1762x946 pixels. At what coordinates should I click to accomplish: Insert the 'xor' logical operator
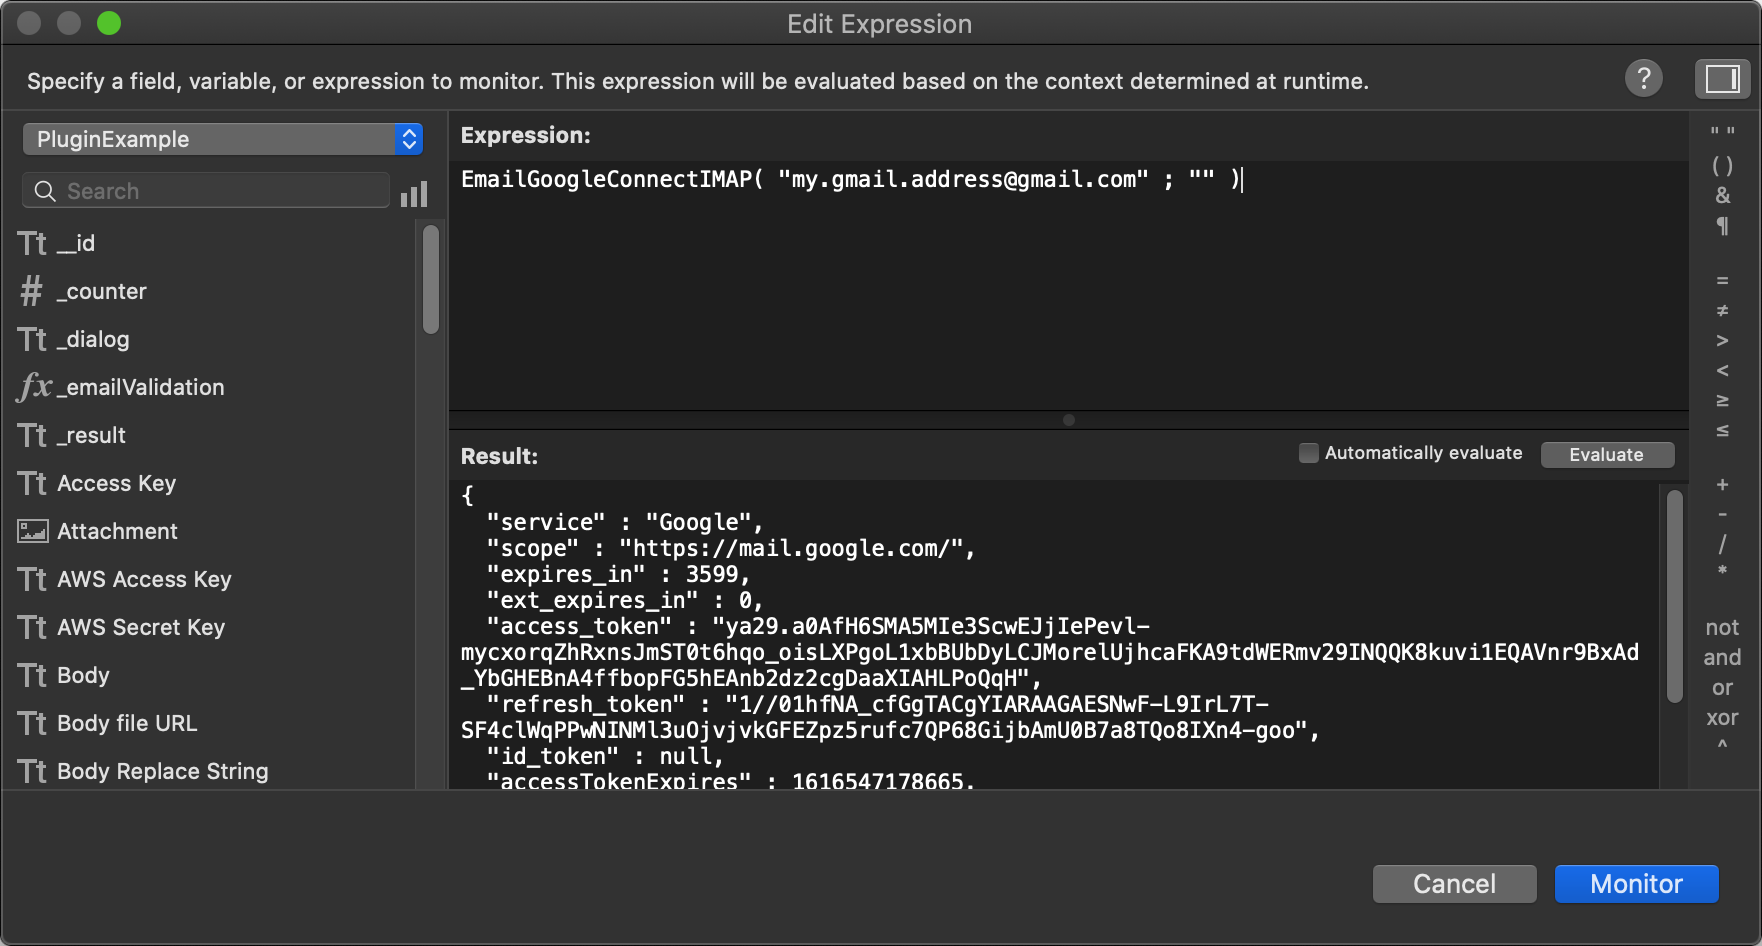(1722, 718)
